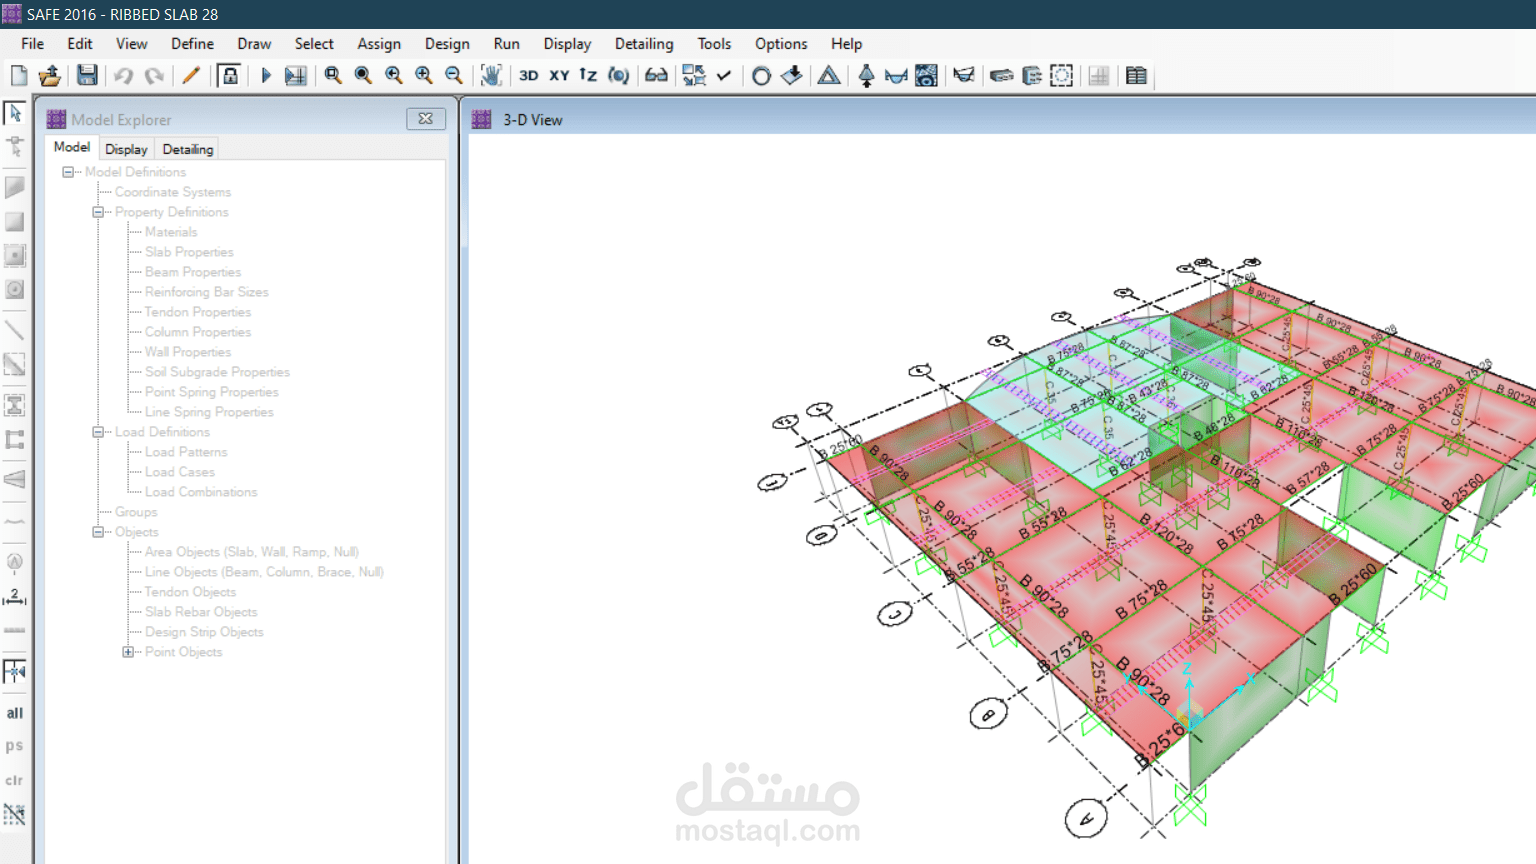Click the Show Beam Forces diagram icon
This screenshot has width=1536, height=864.
(x=897, y=76)
